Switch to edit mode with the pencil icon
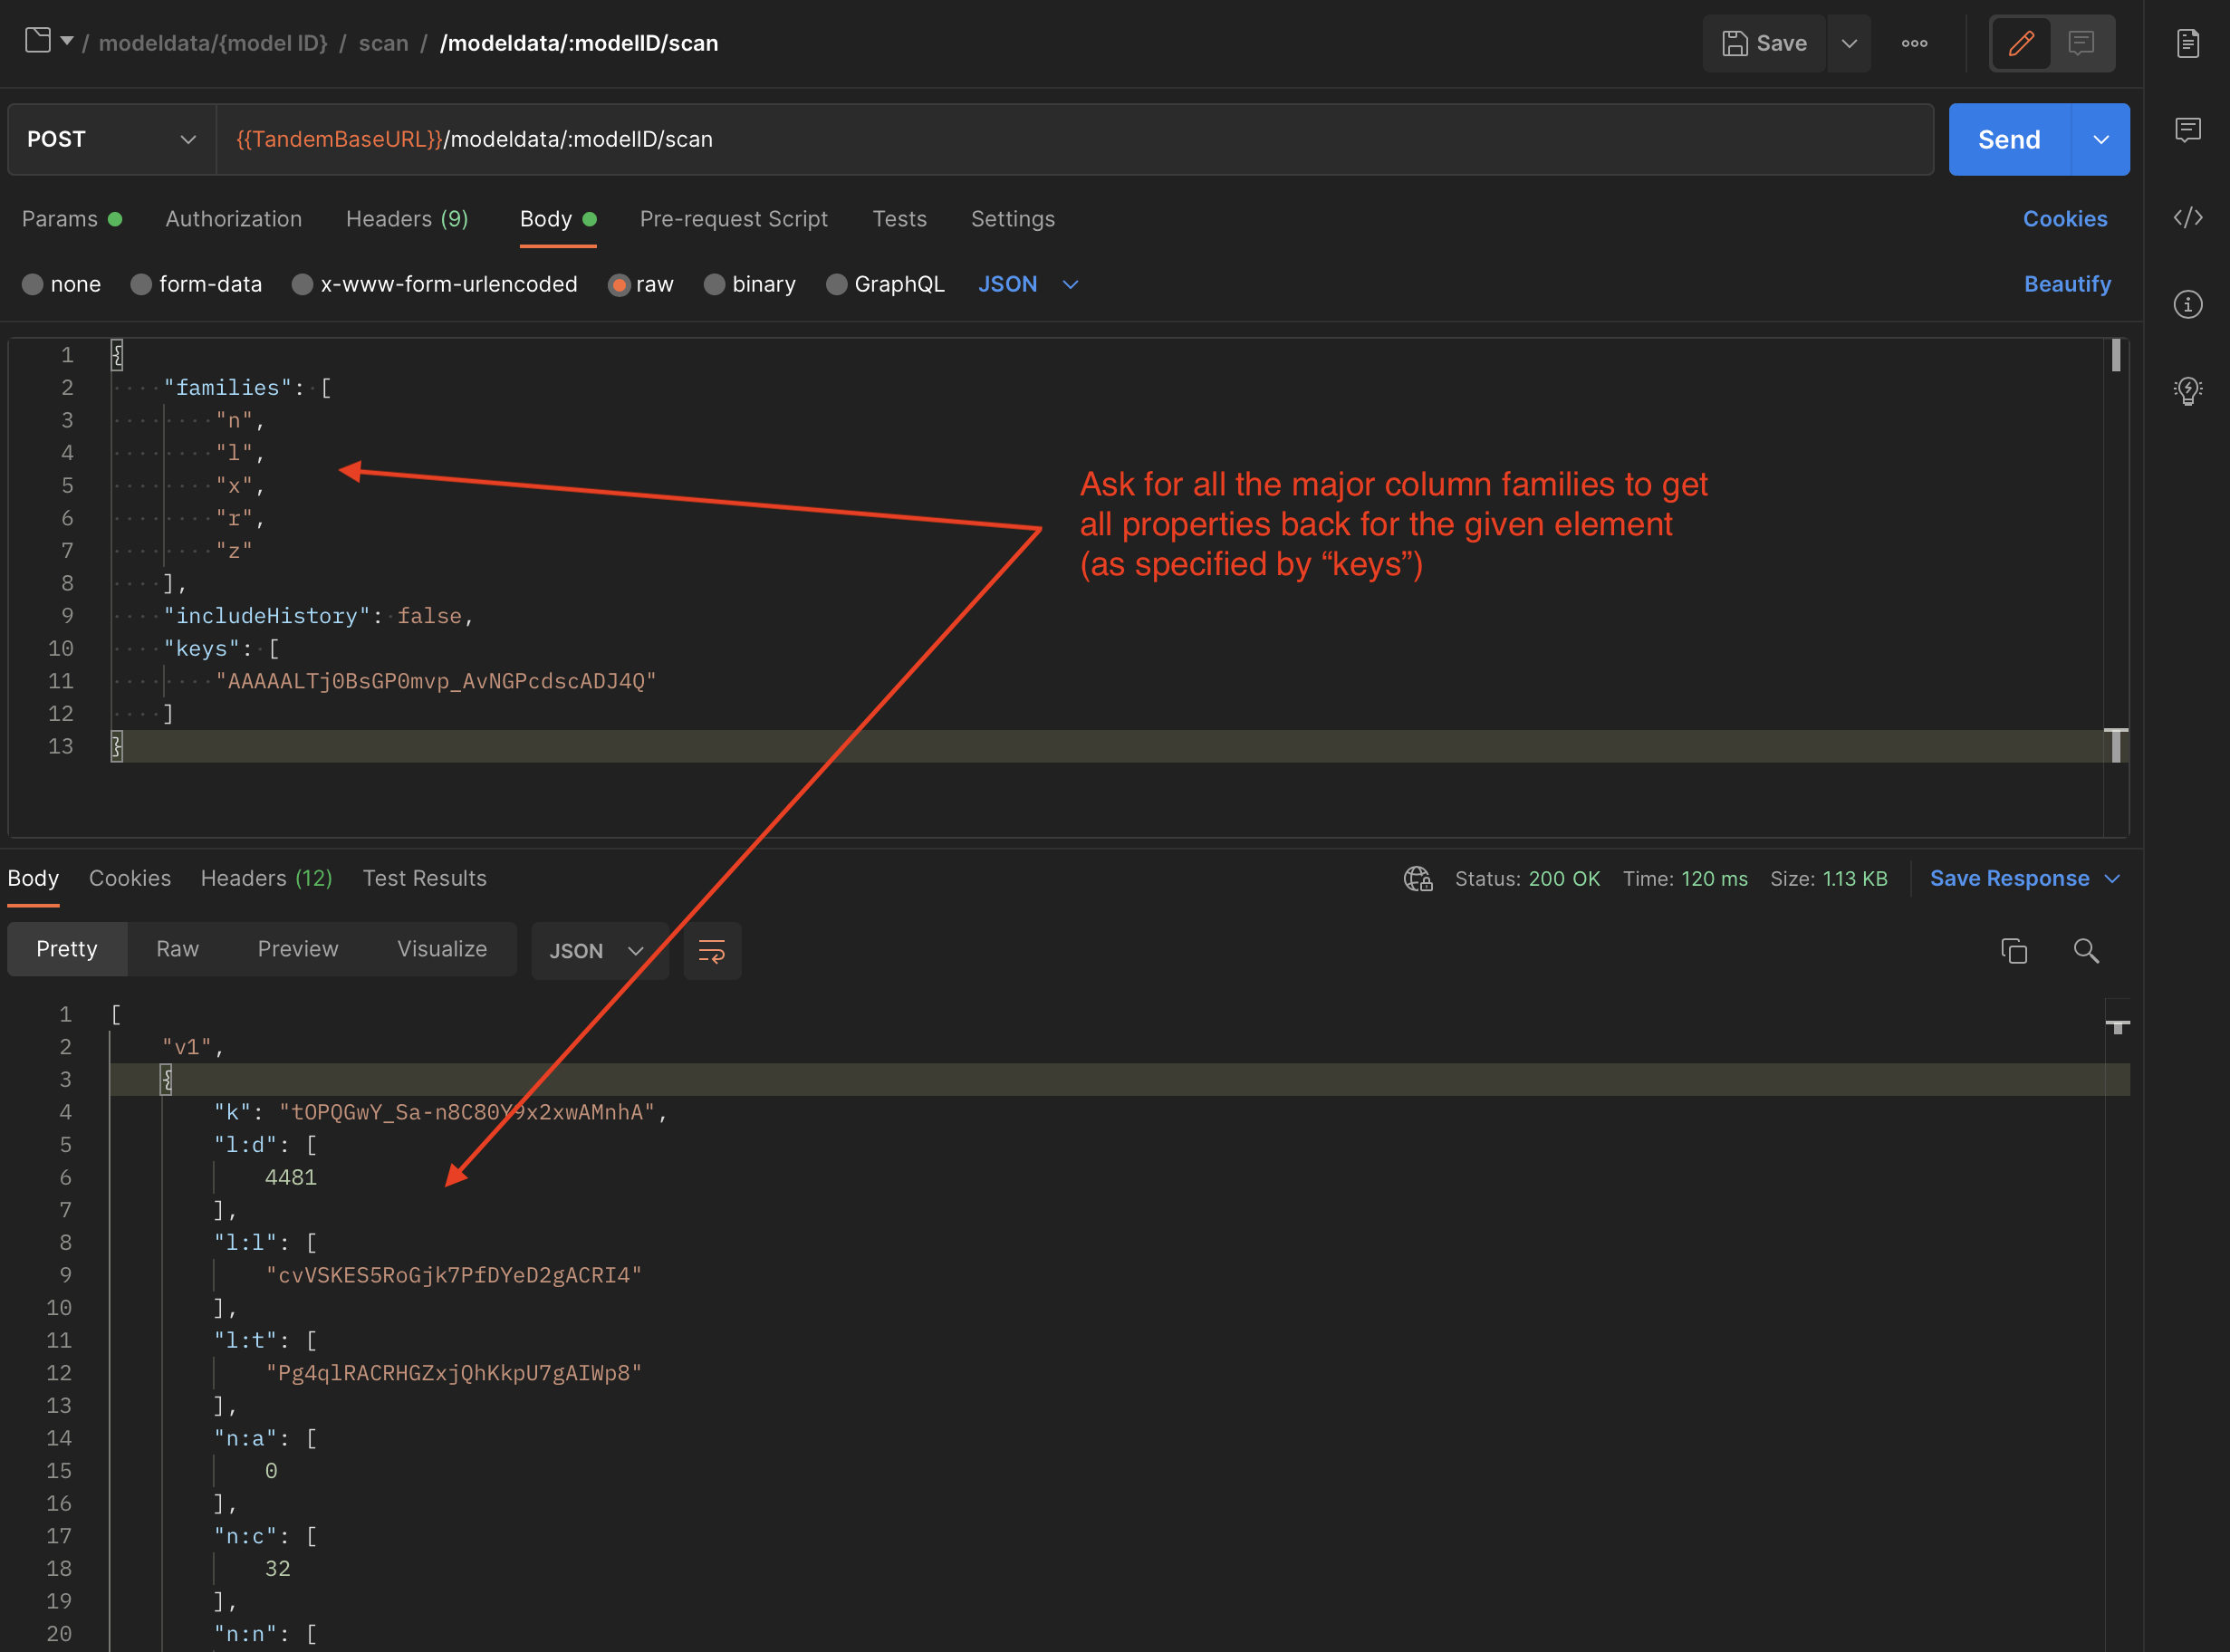 [x=2021, y=43]
